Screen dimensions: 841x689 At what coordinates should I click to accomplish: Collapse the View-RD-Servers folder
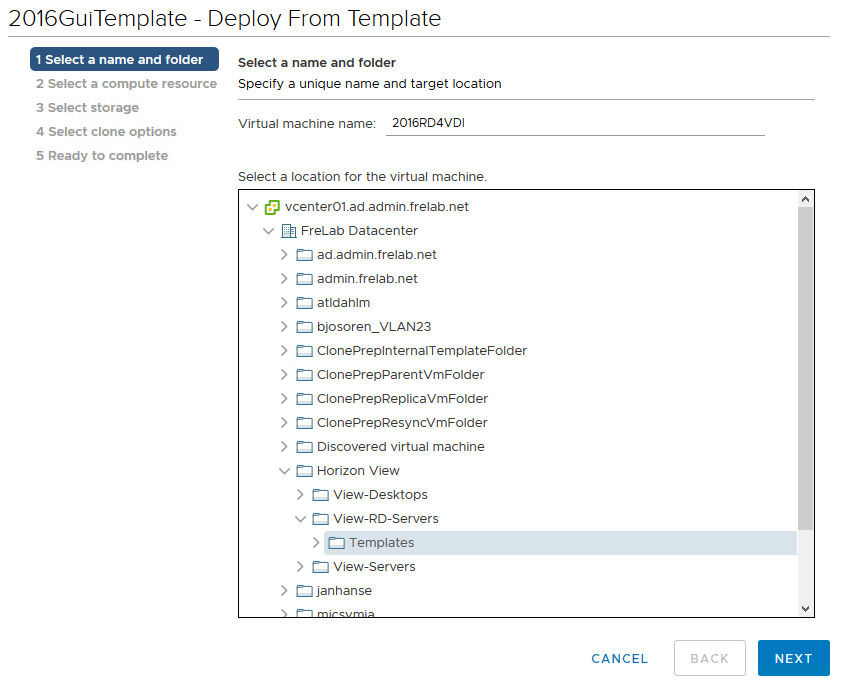300,519
